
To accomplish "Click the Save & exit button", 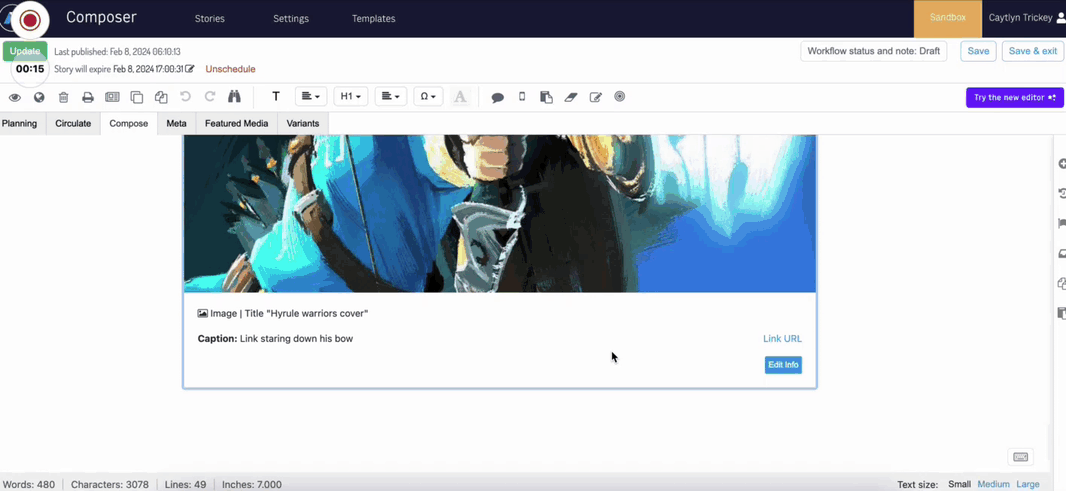I will click(1033, 51).
